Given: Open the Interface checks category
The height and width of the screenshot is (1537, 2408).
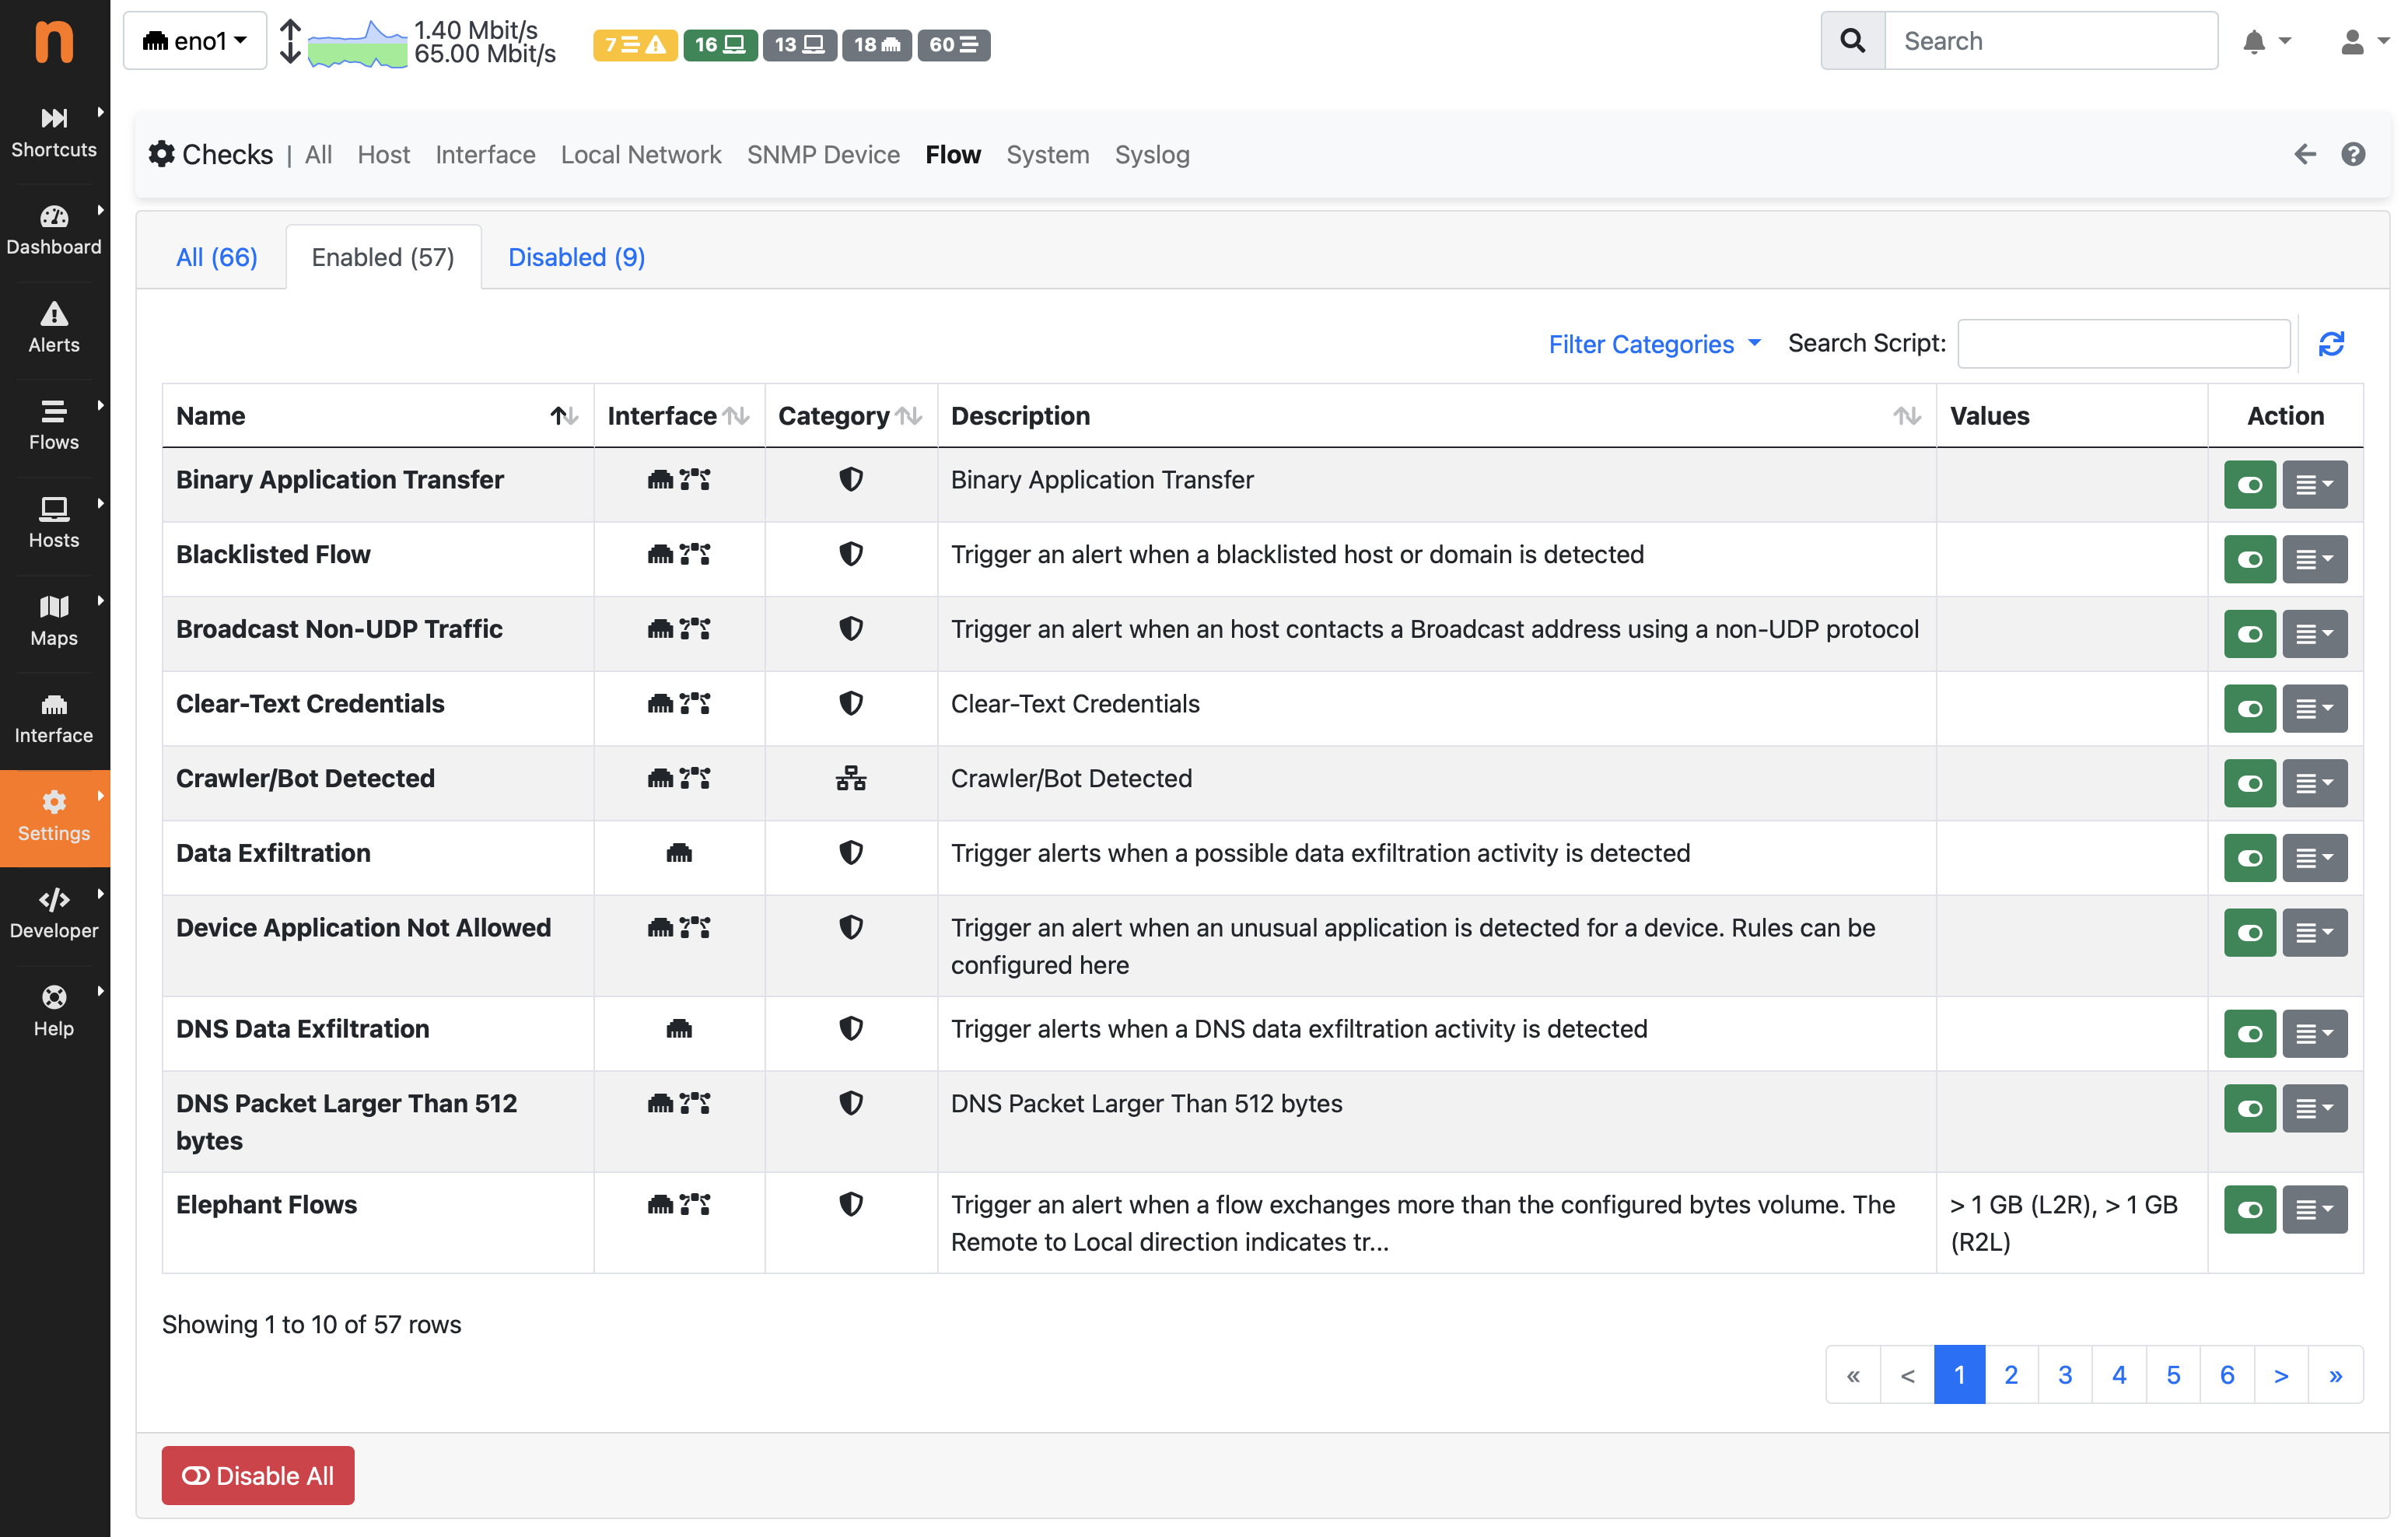Looking at the screenshot, I should [485, 155].
